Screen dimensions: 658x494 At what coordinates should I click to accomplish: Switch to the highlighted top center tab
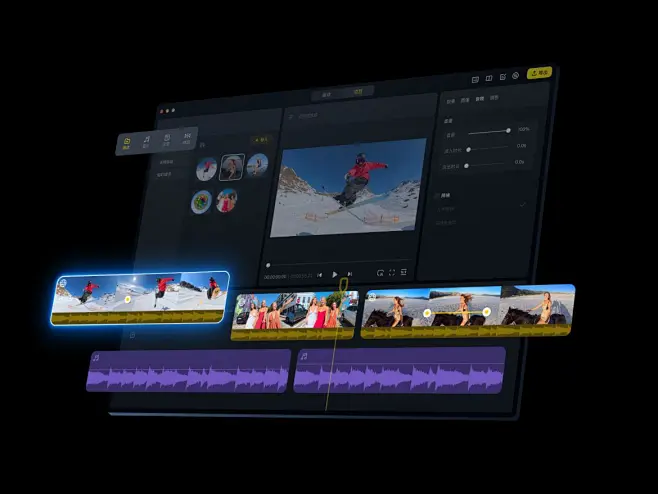[358, 92]
